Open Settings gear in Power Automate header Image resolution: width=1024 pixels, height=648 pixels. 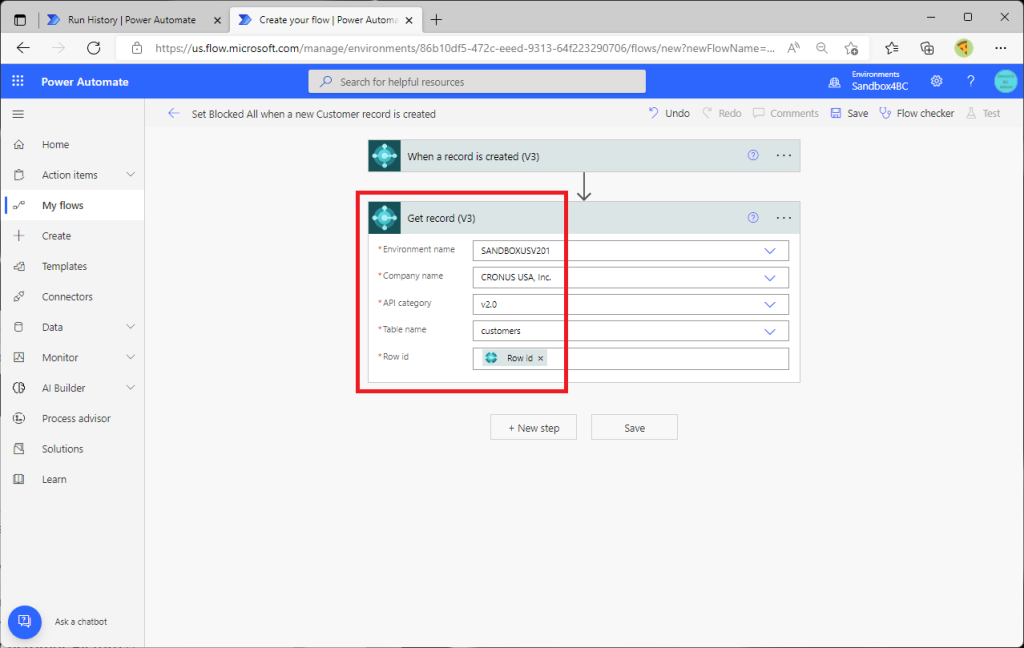pos(936,81)
